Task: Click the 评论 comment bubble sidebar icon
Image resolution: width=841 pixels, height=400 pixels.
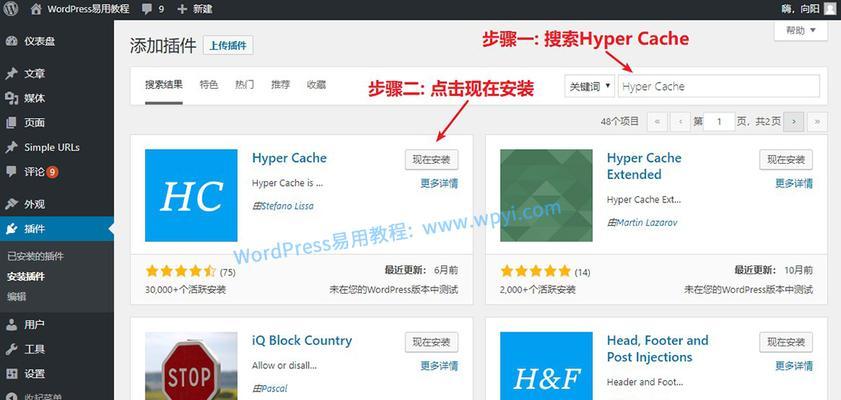Action: [11, 172]
